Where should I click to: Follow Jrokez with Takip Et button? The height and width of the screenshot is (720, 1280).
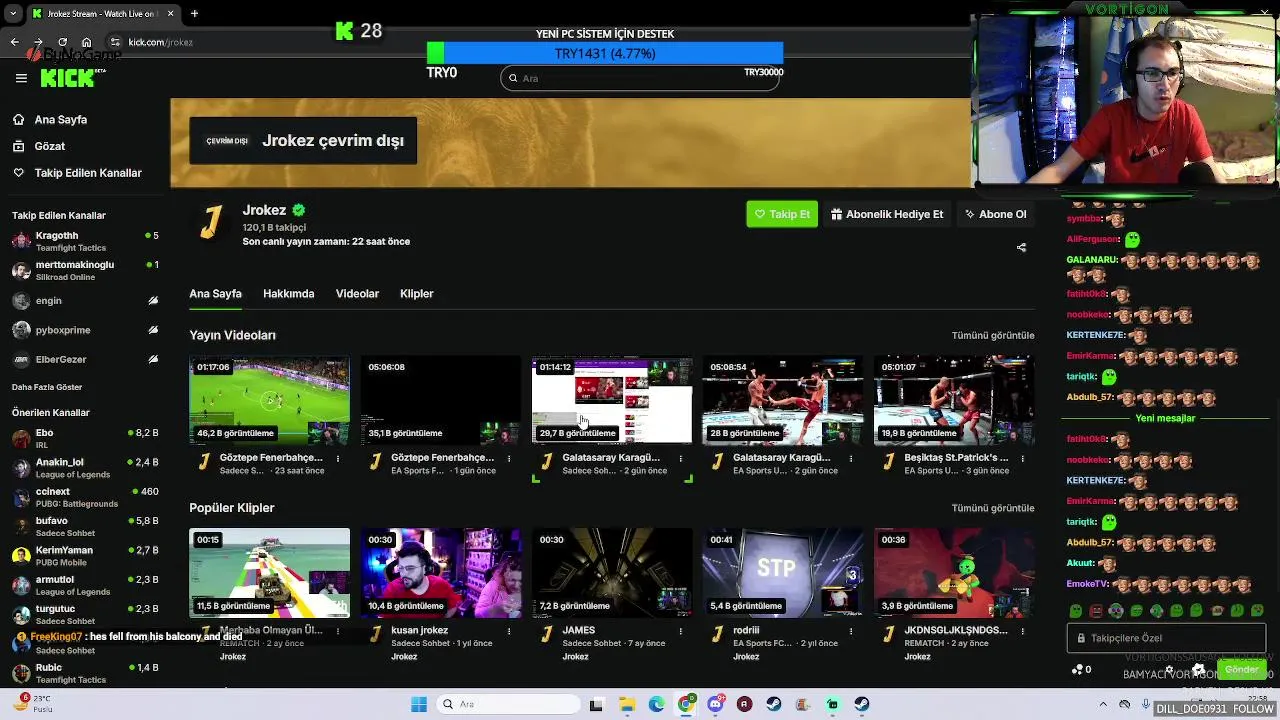(781, 214)
